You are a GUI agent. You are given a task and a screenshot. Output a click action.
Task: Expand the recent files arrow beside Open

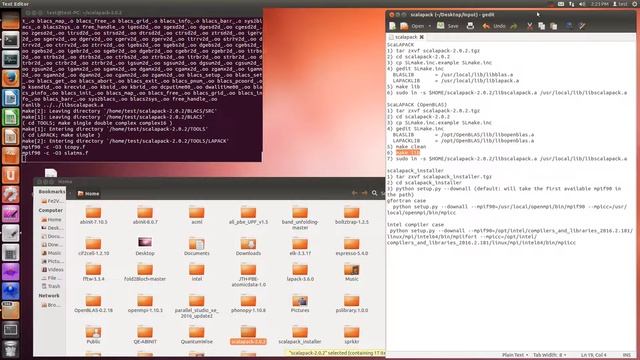[x=429, y=26]
